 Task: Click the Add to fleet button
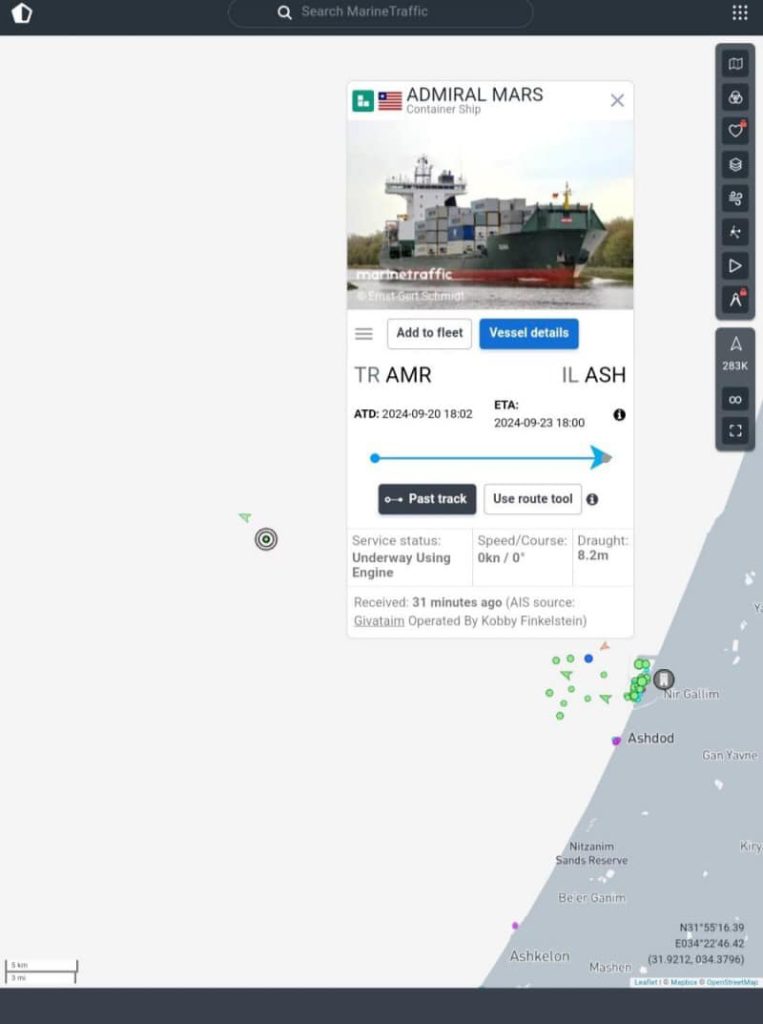(x=429, y=333)
